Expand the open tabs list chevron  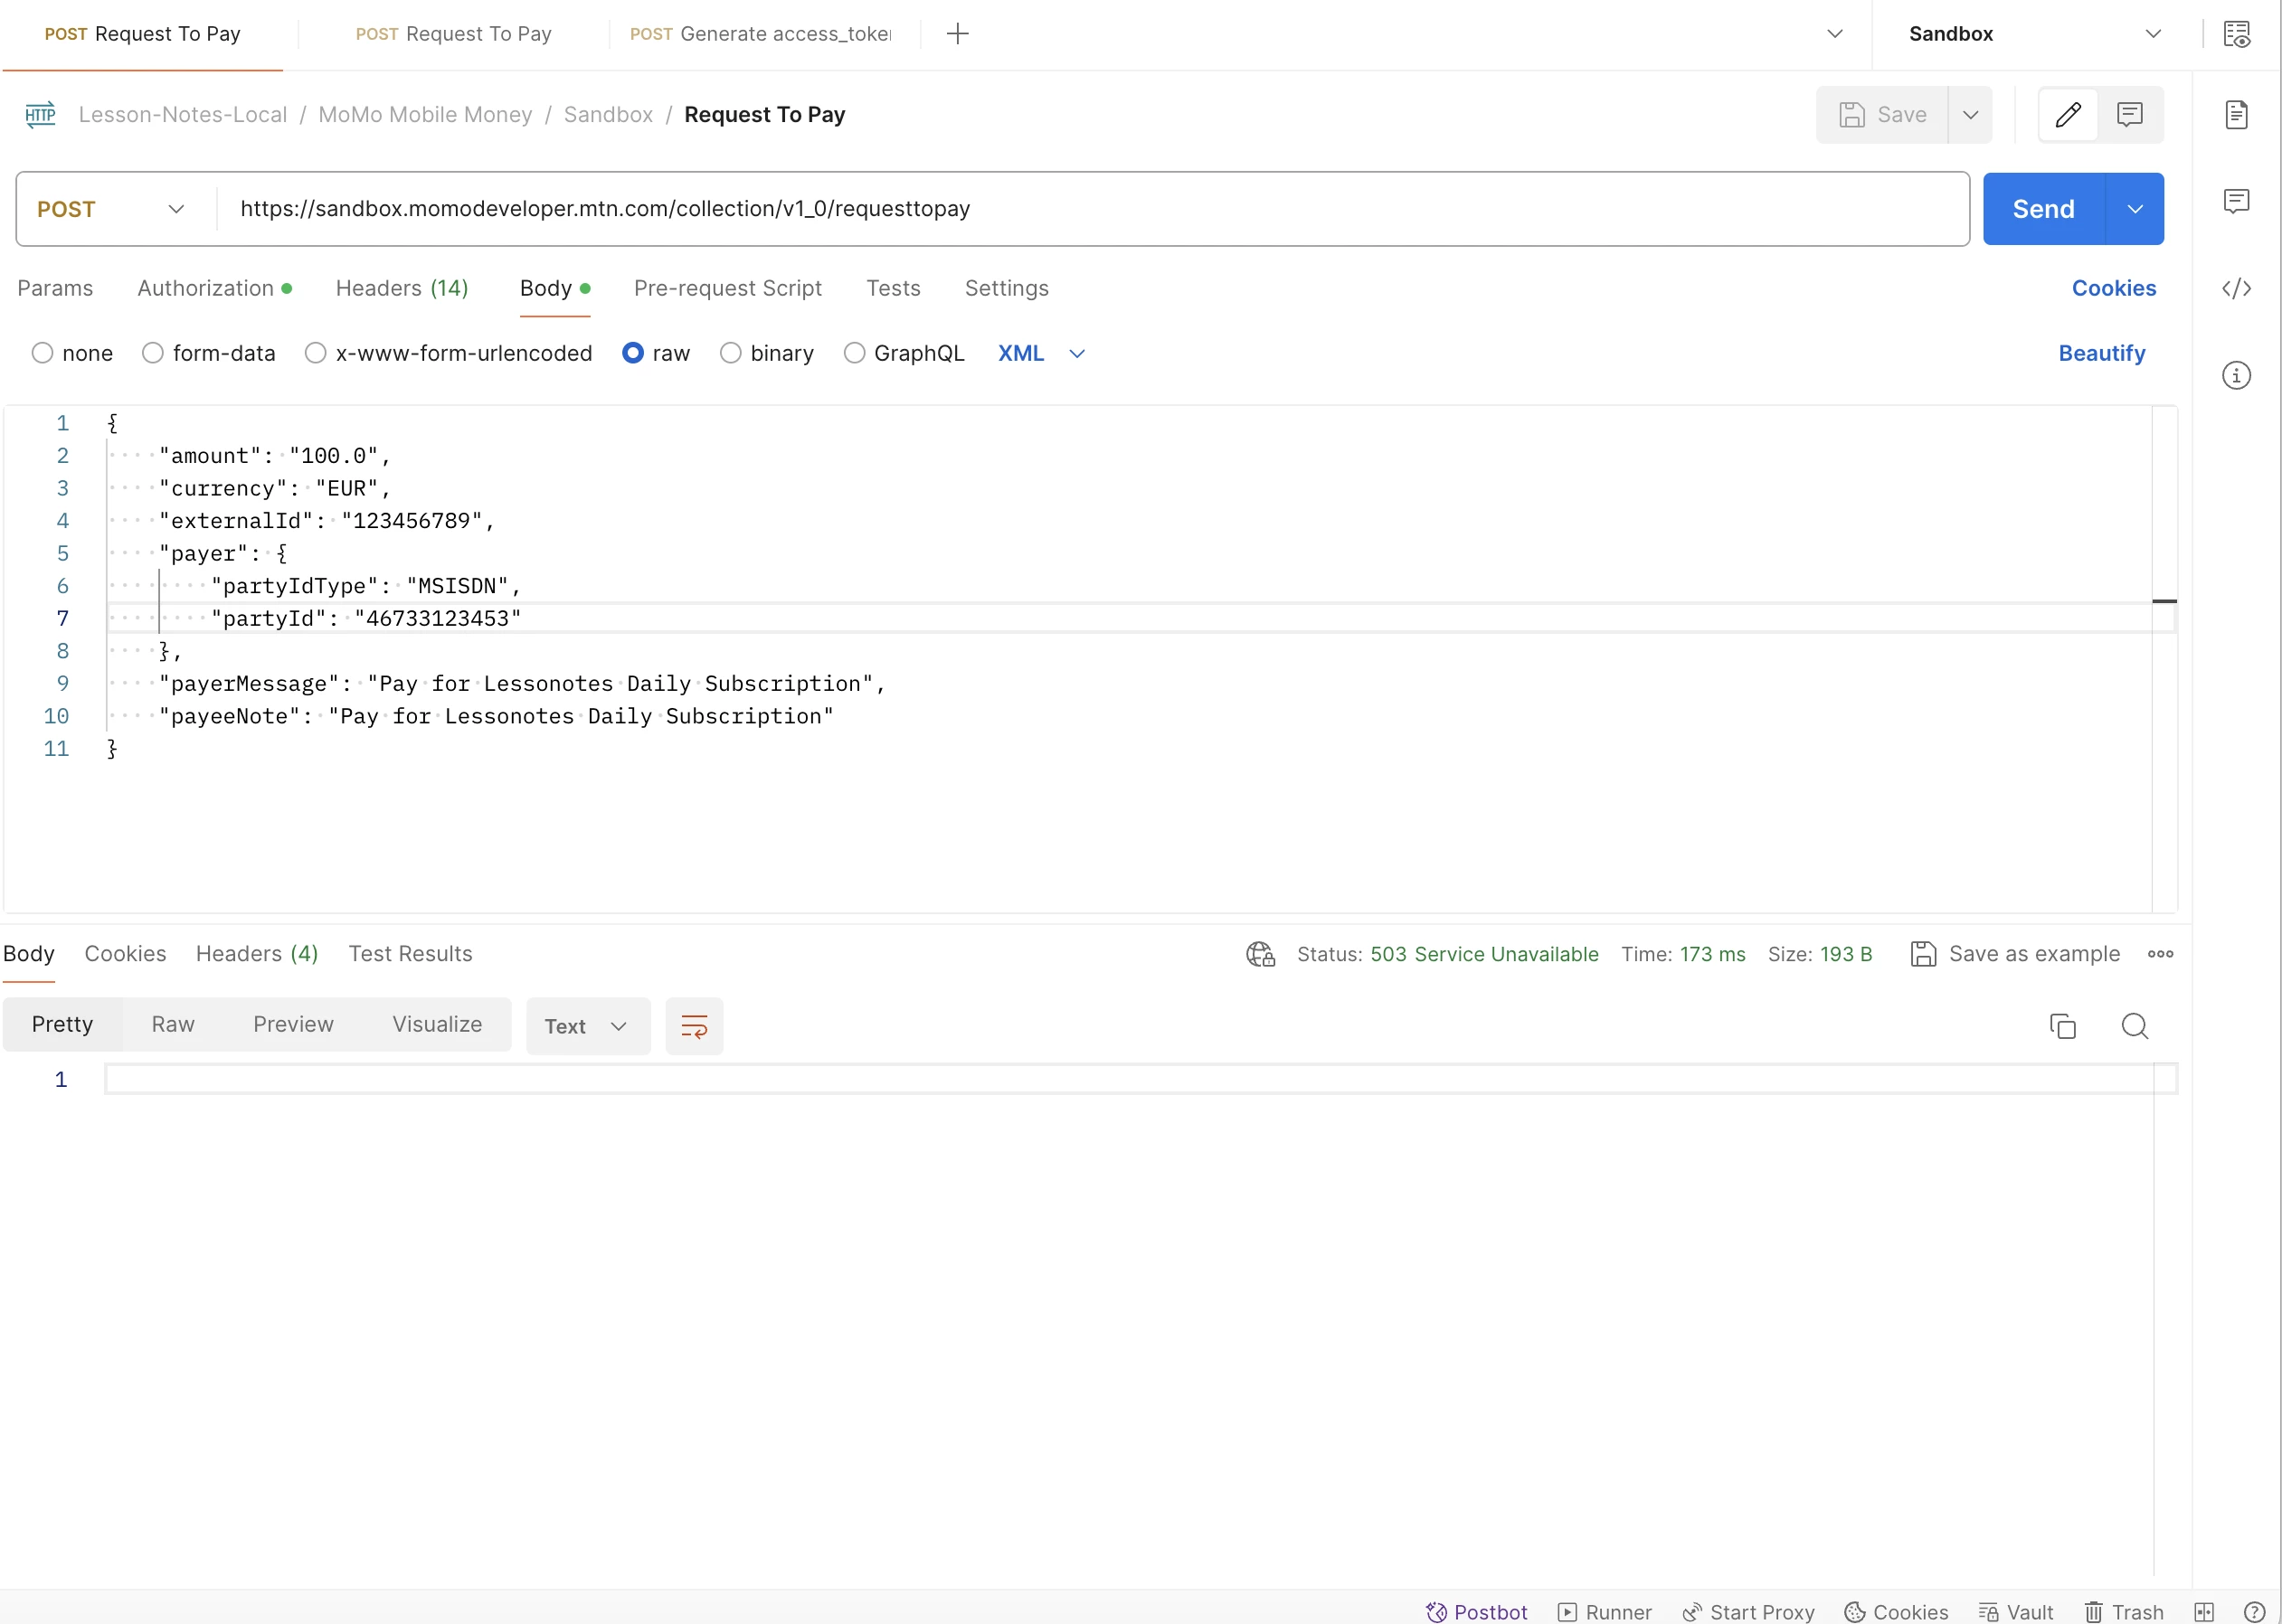point(1834,34)
